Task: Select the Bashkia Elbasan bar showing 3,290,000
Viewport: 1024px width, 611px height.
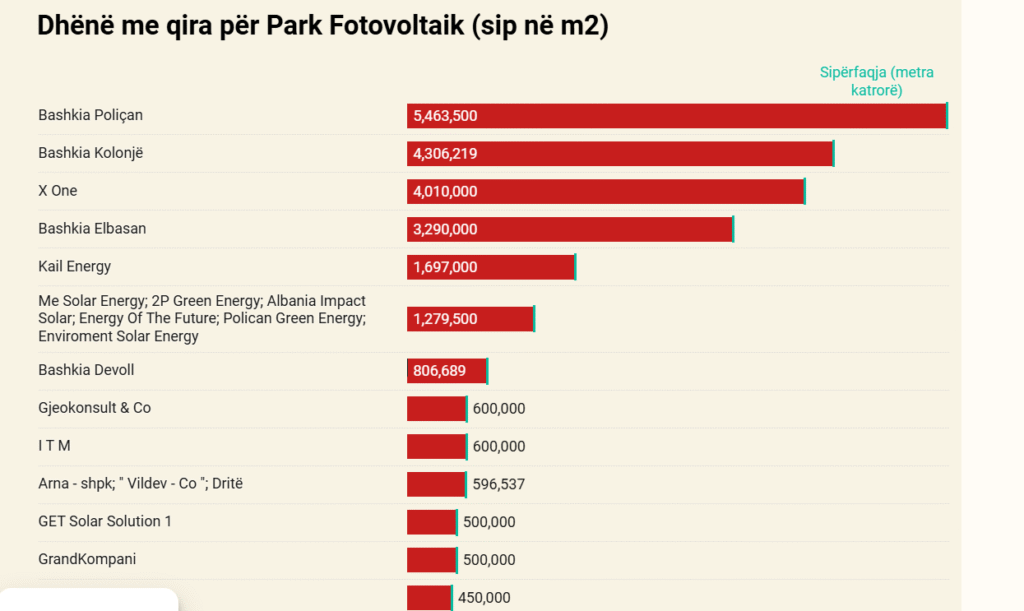Action: coord(570,229)
